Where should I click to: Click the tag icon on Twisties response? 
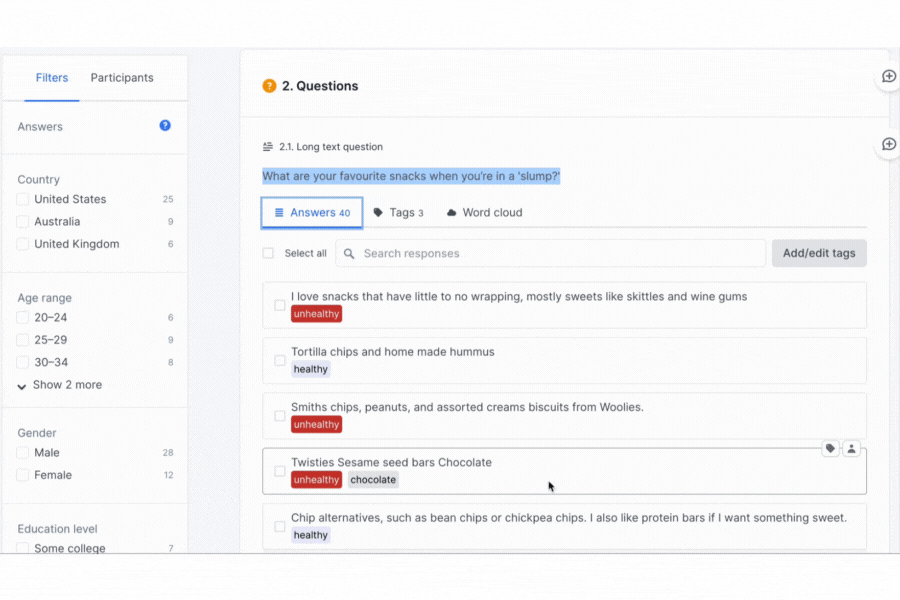click(x=830, y=449)
